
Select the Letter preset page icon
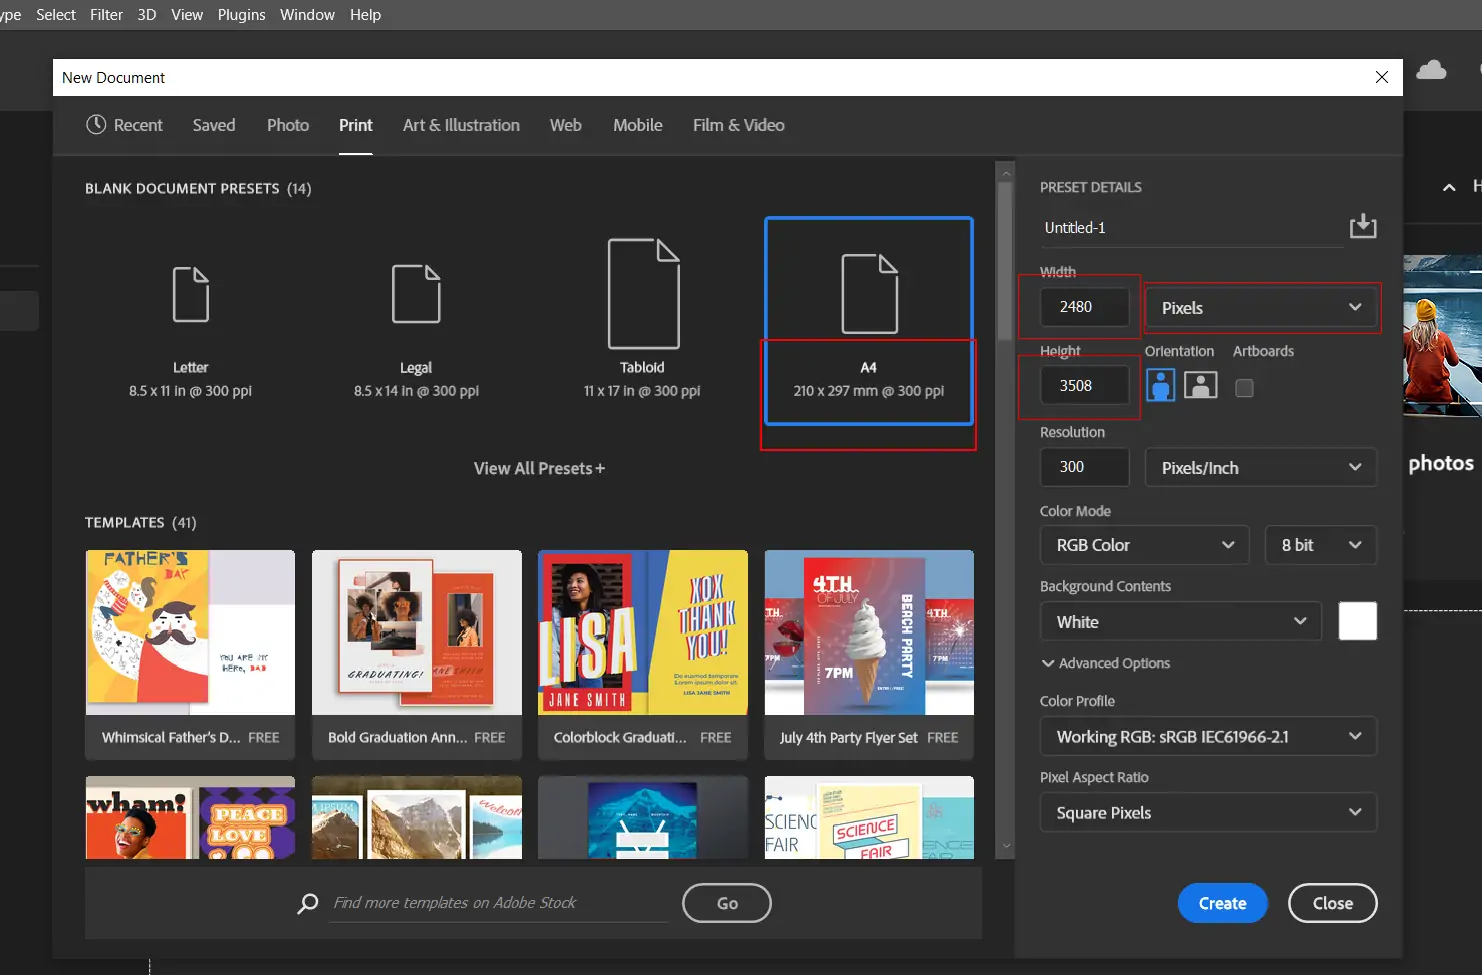pos(191,294)
